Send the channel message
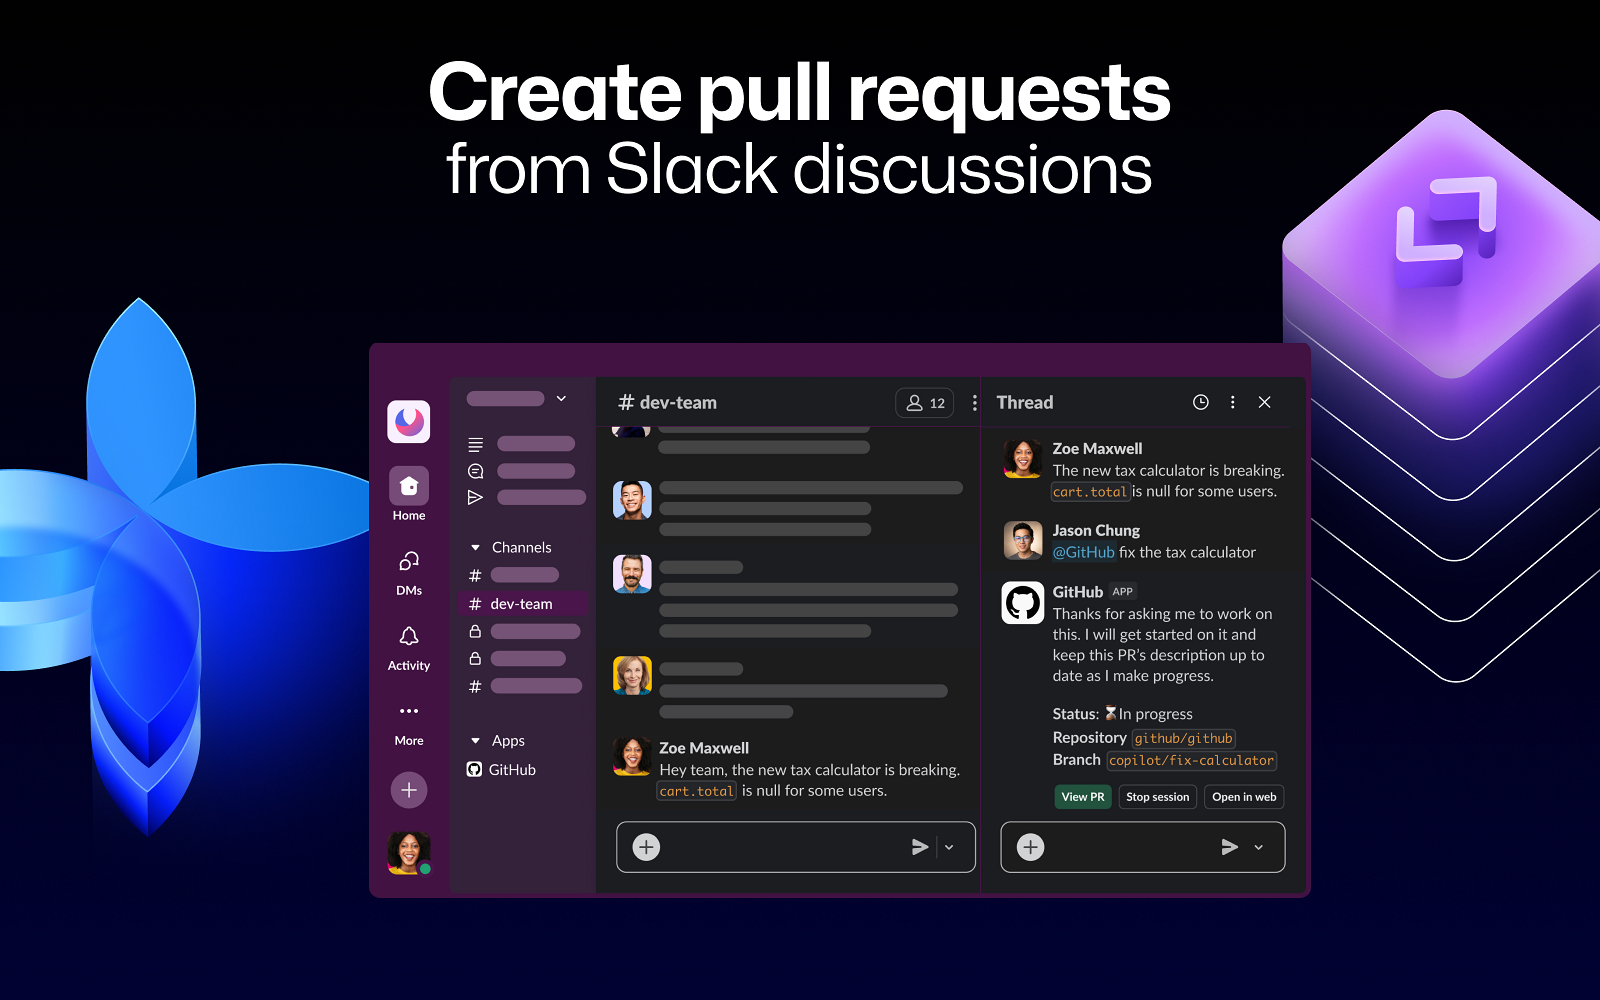 pos(920,847)
